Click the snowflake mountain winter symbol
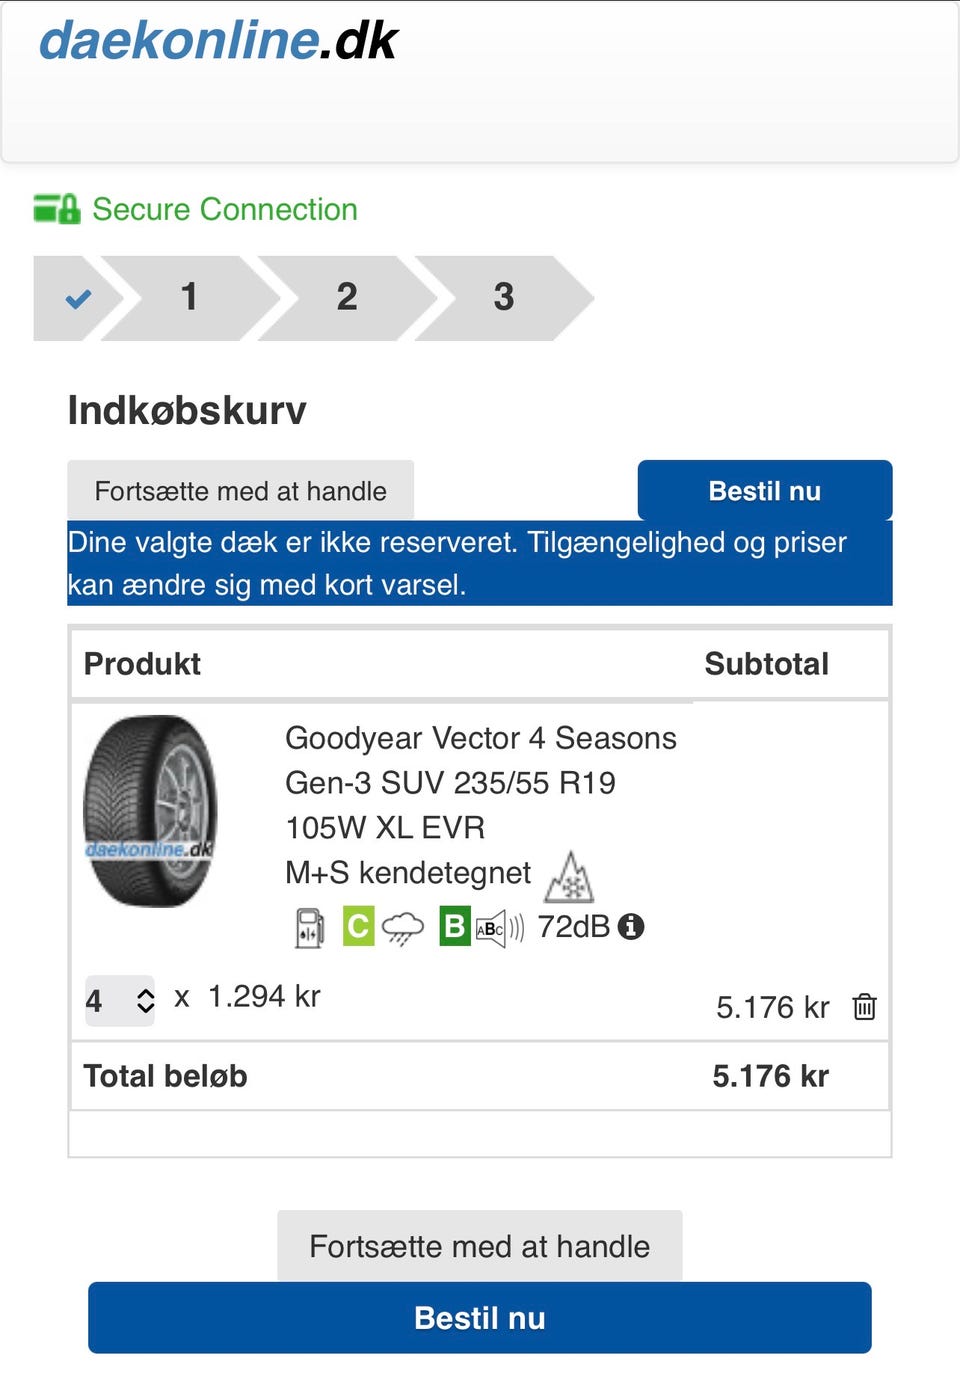The image size is (960, 1391). coord(570,877)
